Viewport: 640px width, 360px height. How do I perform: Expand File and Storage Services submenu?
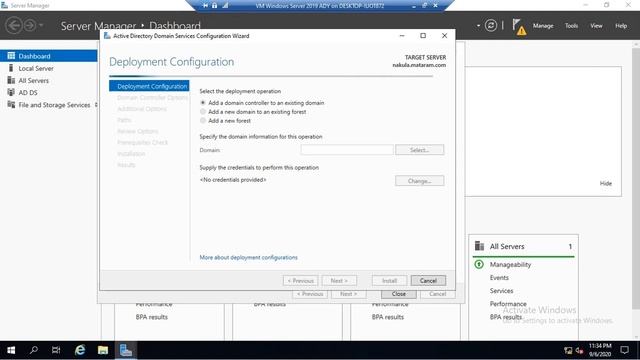(96, 105)
